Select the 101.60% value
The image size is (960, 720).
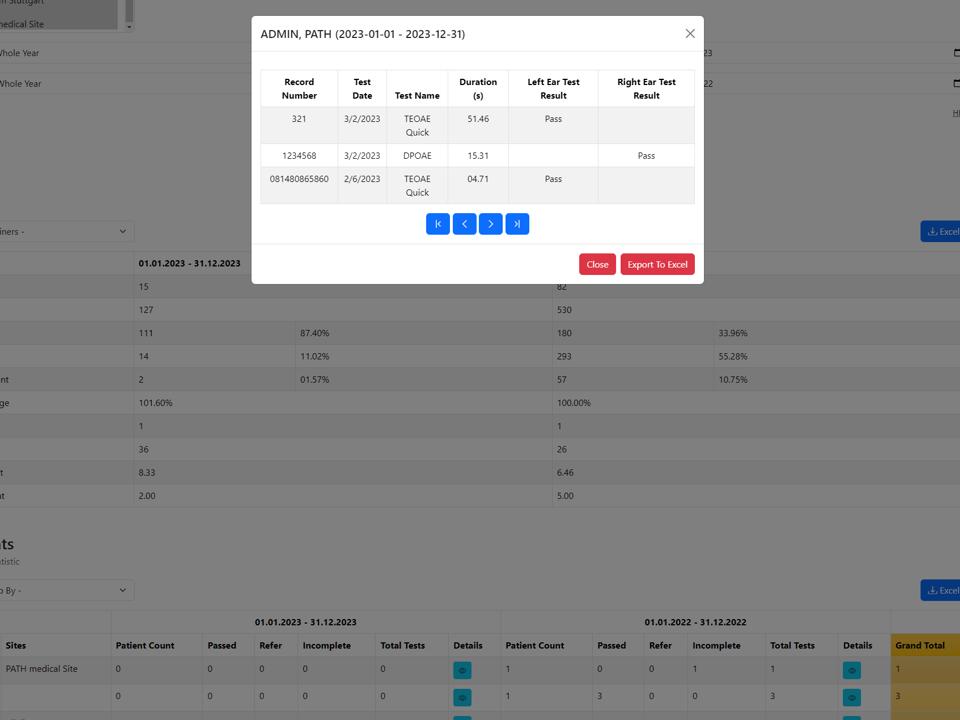(x=156, y=403)
